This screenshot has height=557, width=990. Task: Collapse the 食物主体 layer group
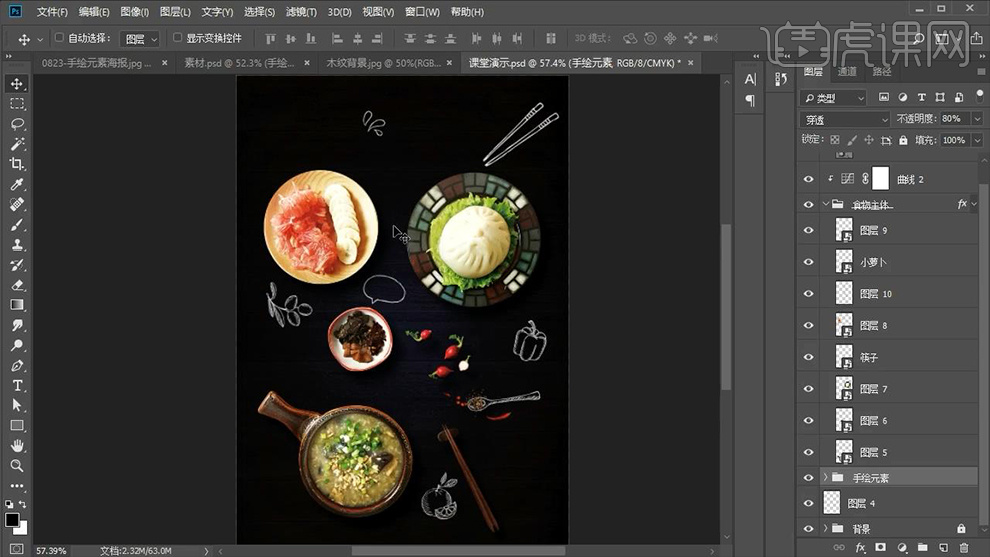tap(825, 204)
